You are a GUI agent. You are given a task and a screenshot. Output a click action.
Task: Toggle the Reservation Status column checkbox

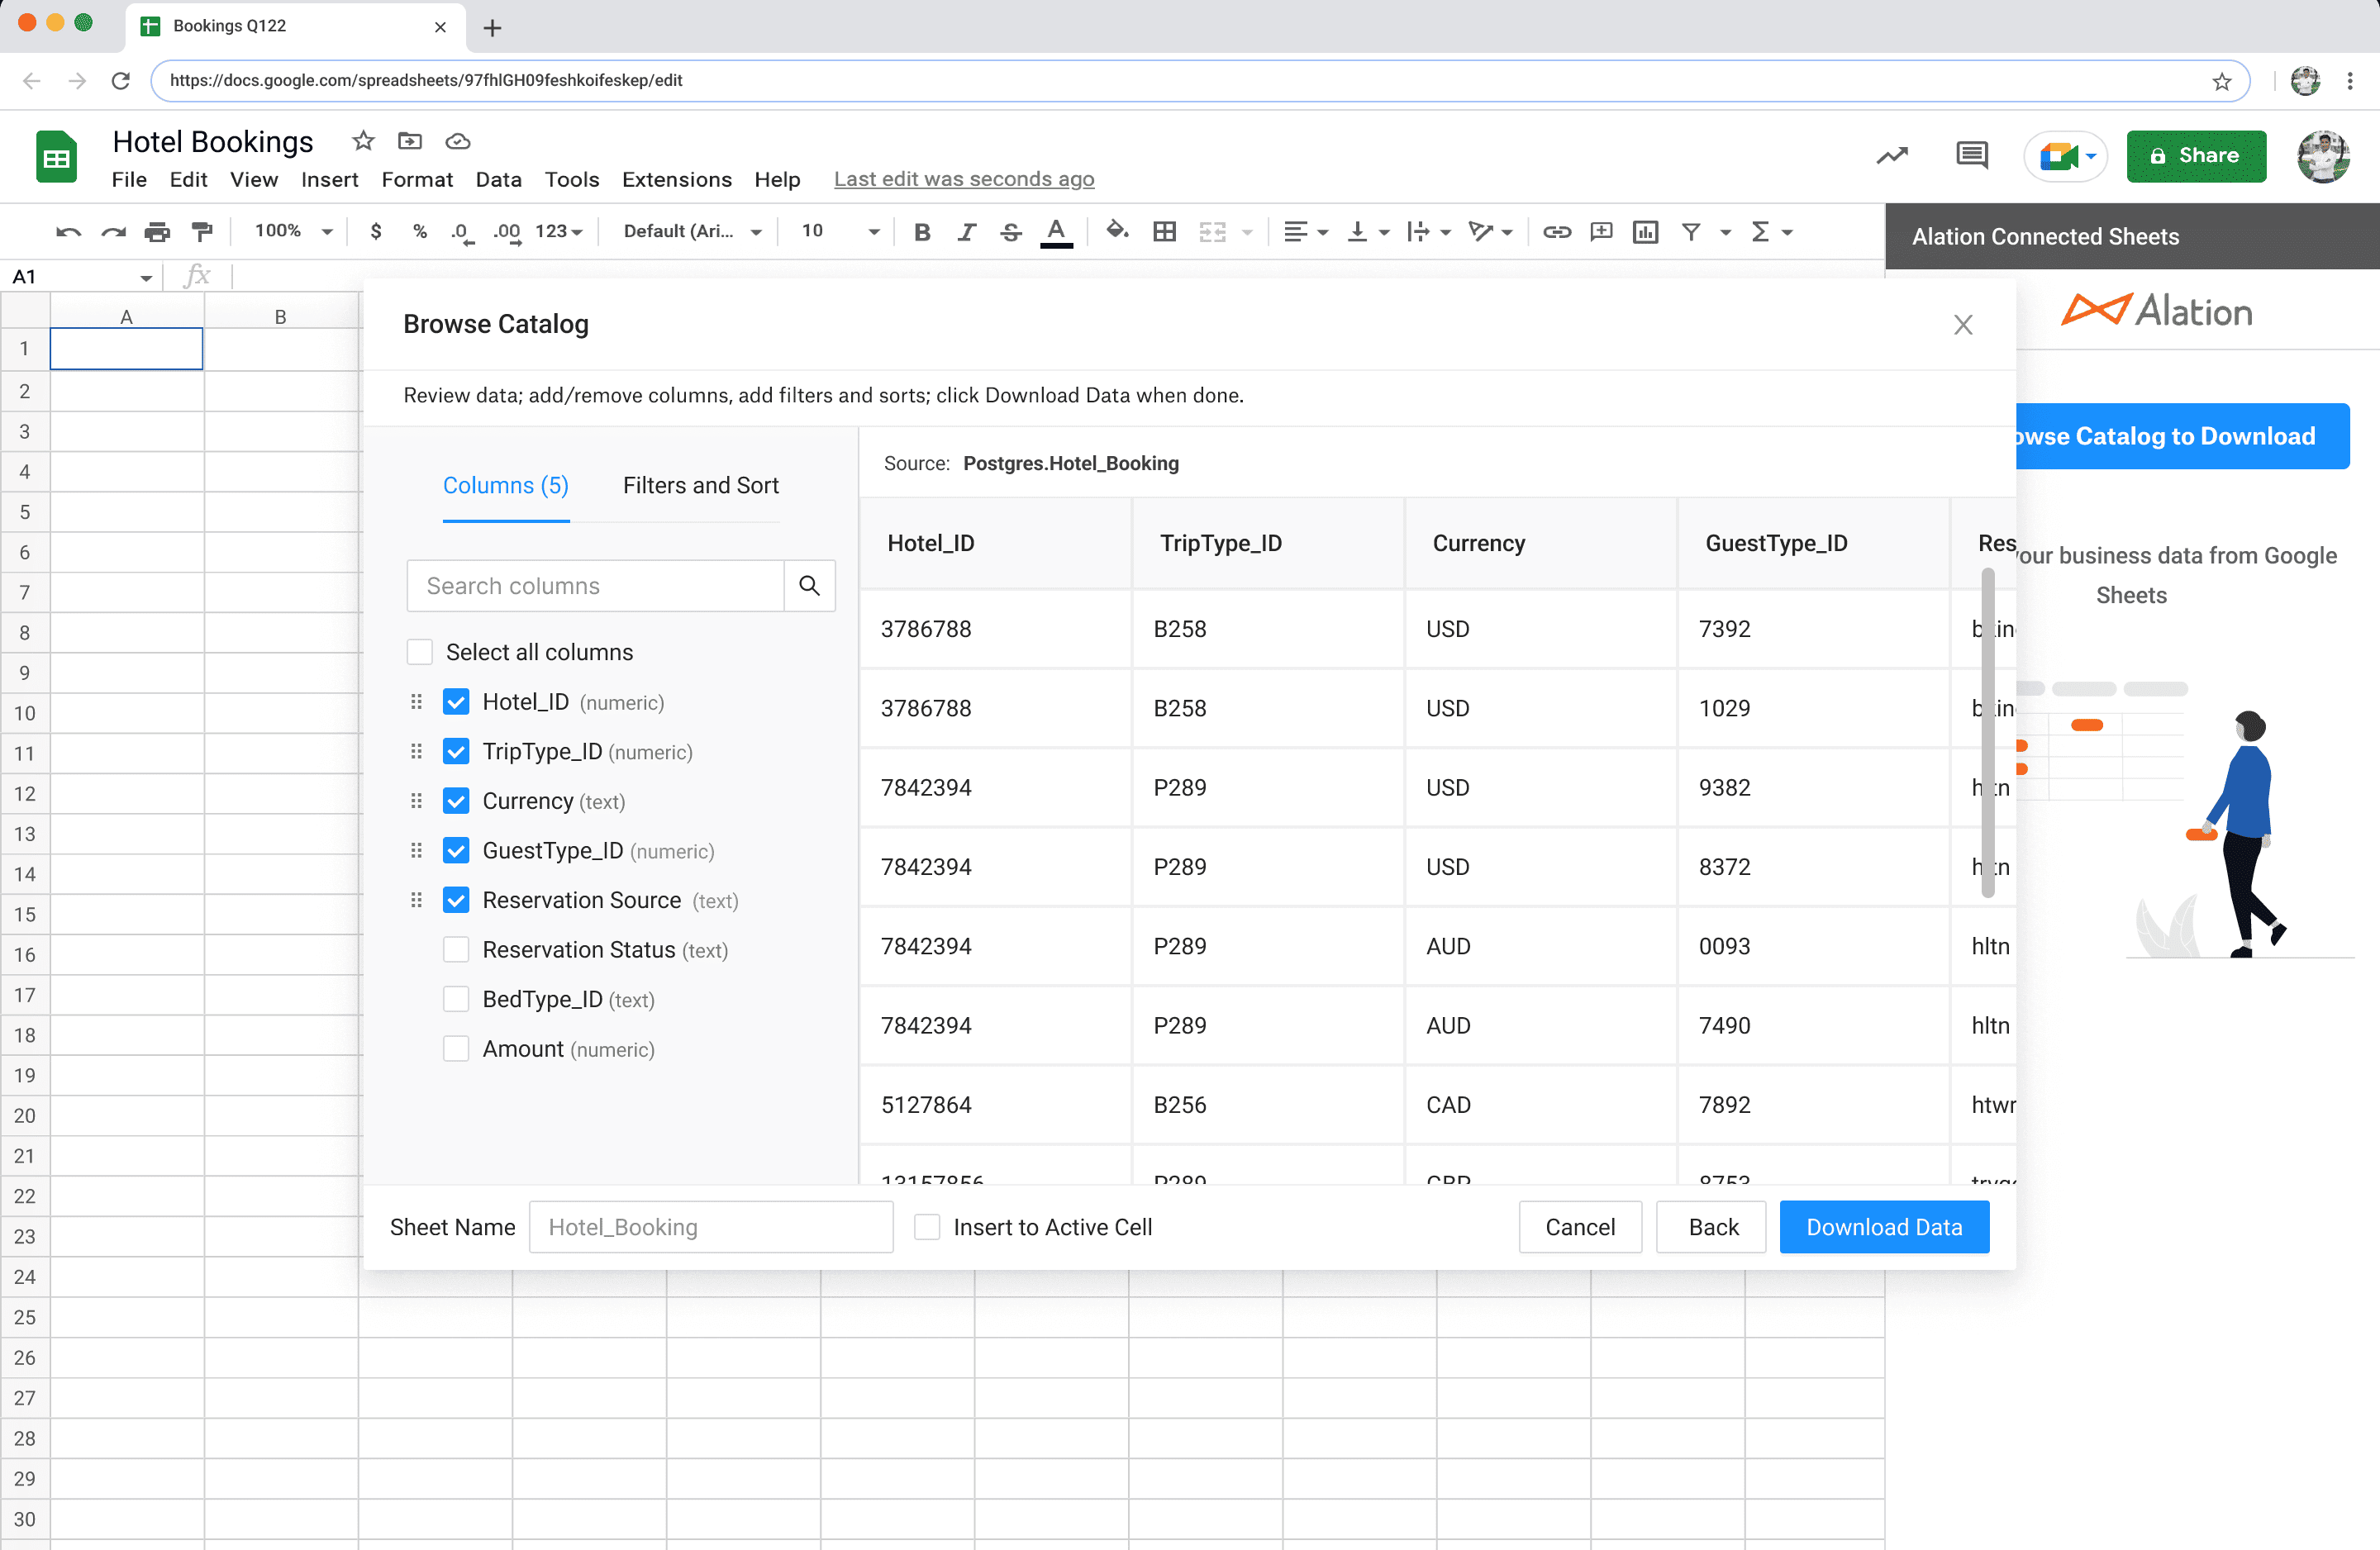(455, 950)
